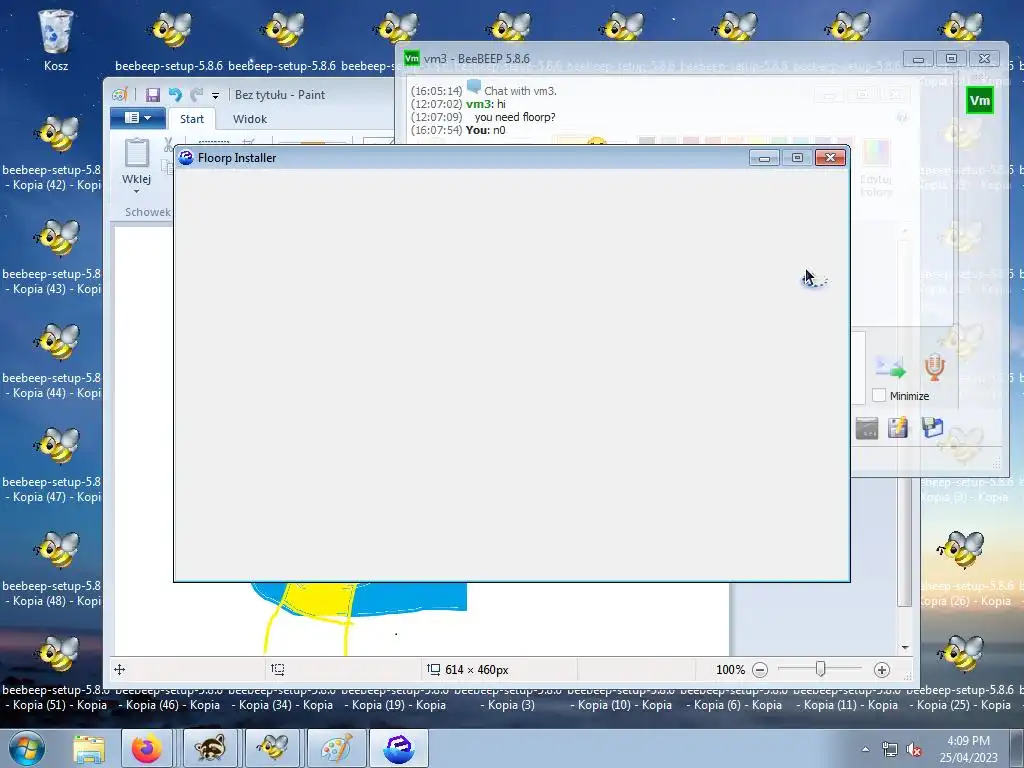
Task: Click the floppy-with-pencil icon in BeeBEEP
Action: click(x=898, y=427)
